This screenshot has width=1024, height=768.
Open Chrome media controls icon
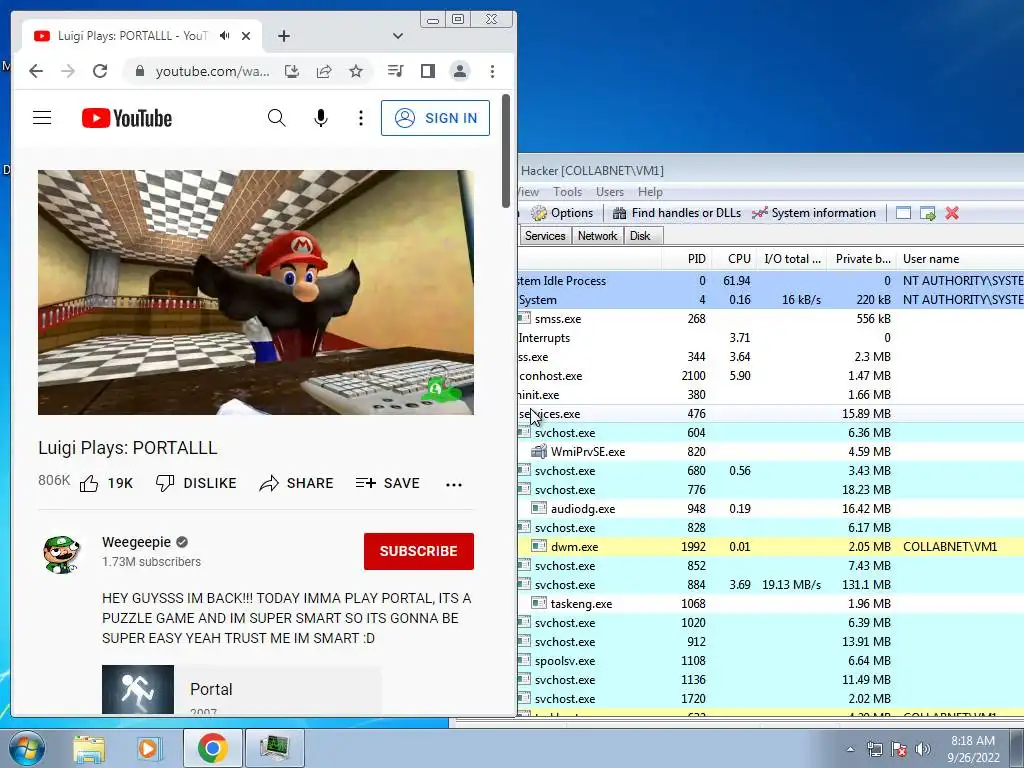pos(396,71)
